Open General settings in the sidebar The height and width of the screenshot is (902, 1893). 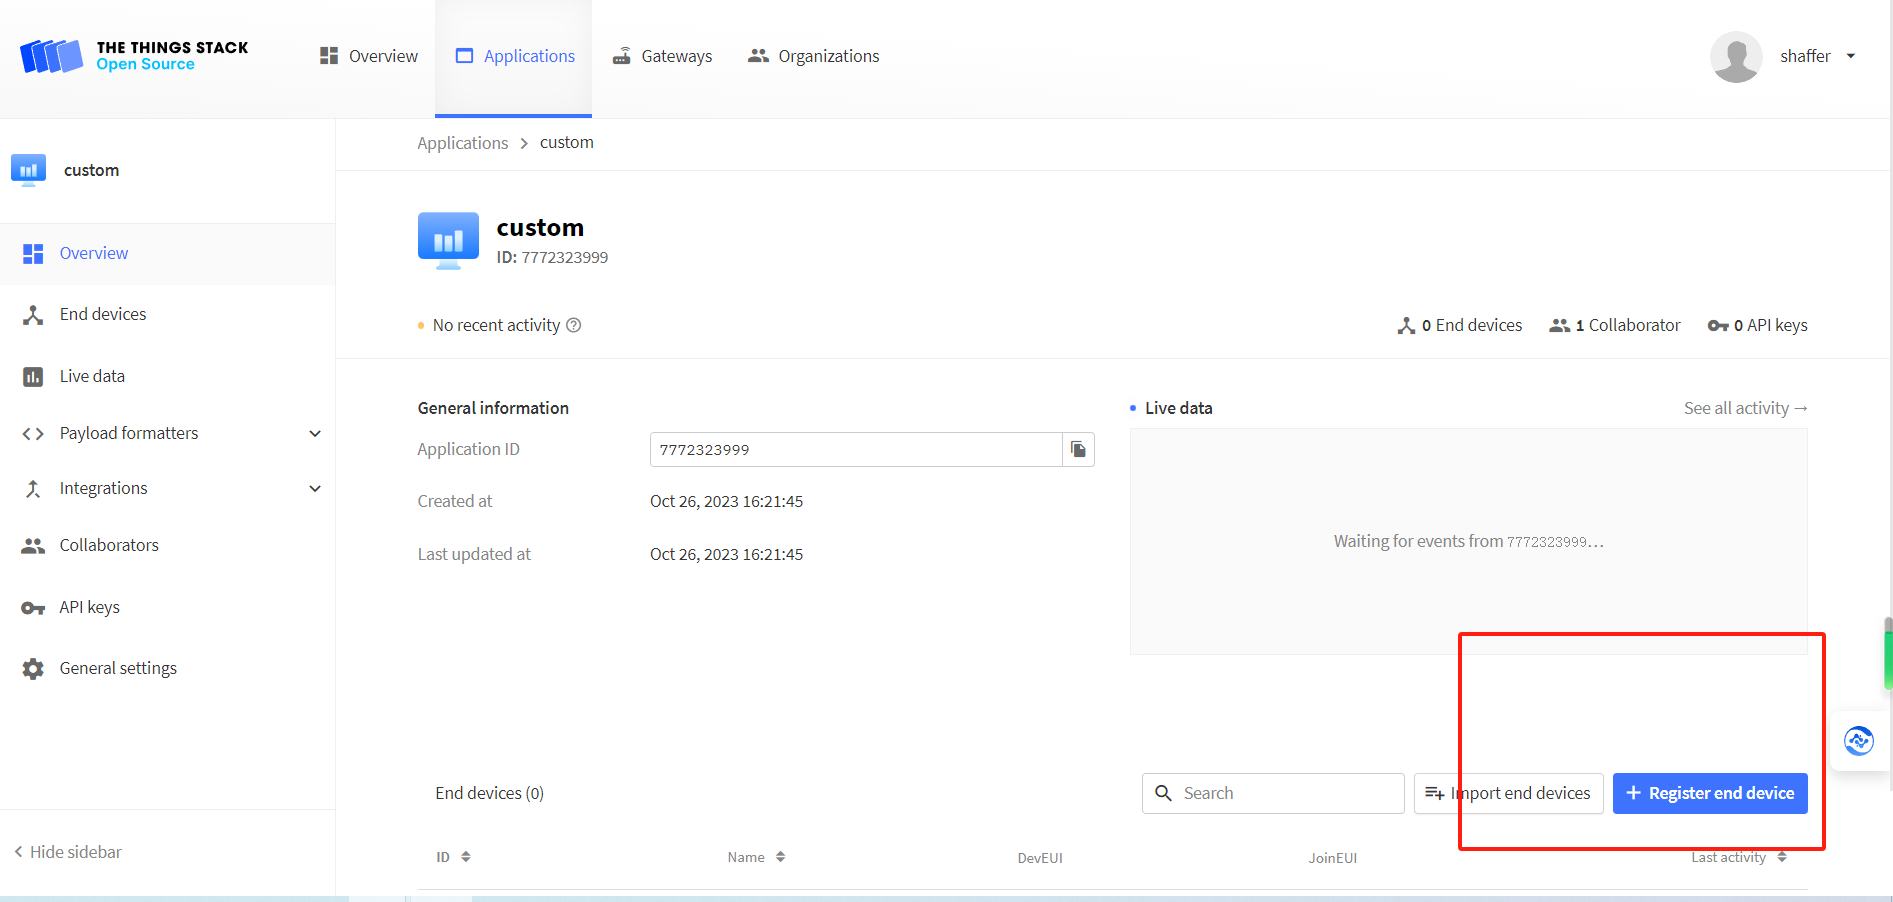tap(118, 669)
